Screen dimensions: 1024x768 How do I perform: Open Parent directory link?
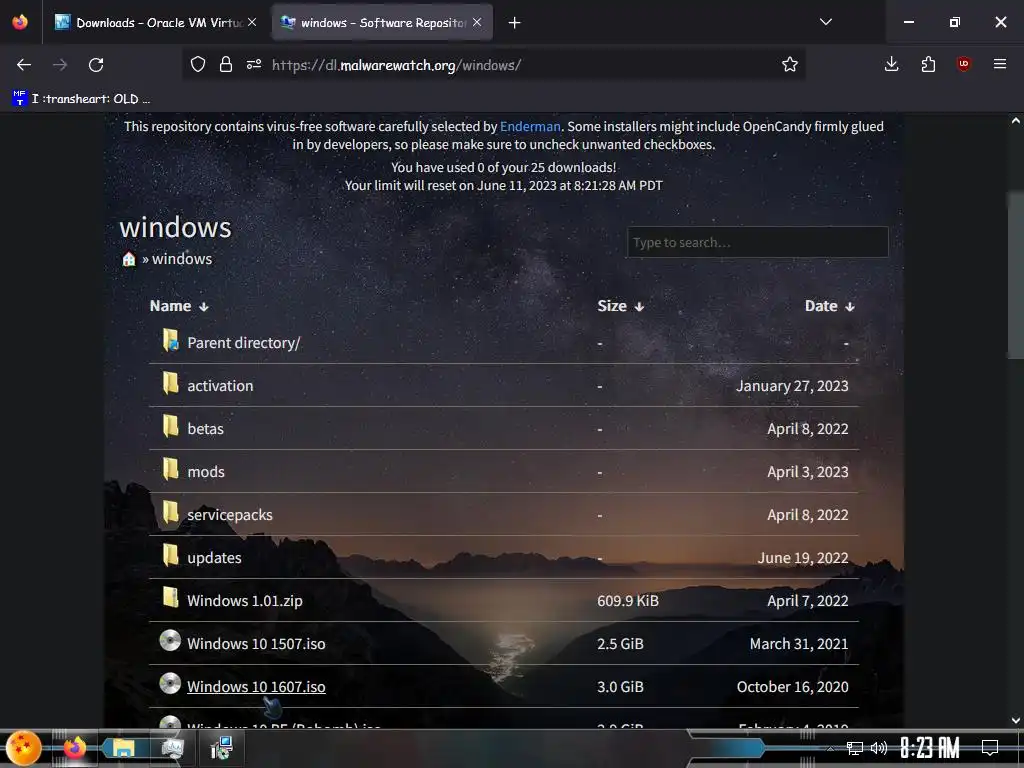(x=244, y=343)
